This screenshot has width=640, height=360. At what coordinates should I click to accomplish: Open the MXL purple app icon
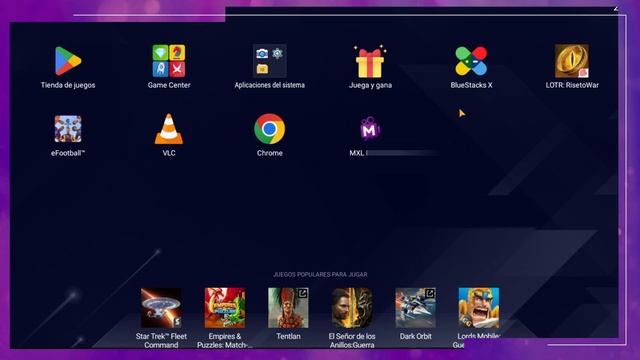point(370,129)
